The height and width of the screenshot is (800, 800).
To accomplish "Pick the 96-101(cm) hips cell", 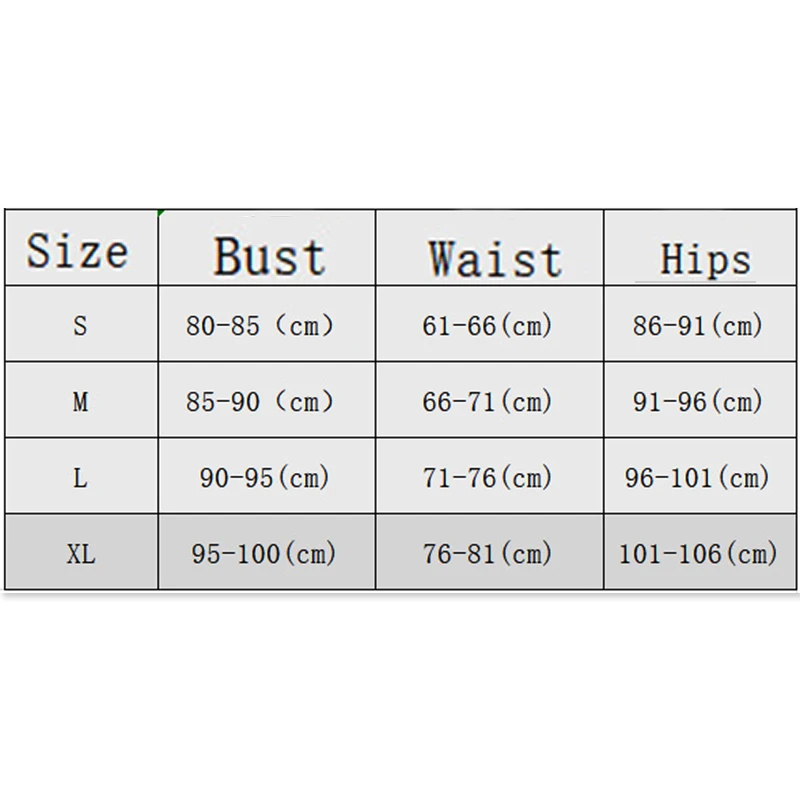I will click(697, 477).
